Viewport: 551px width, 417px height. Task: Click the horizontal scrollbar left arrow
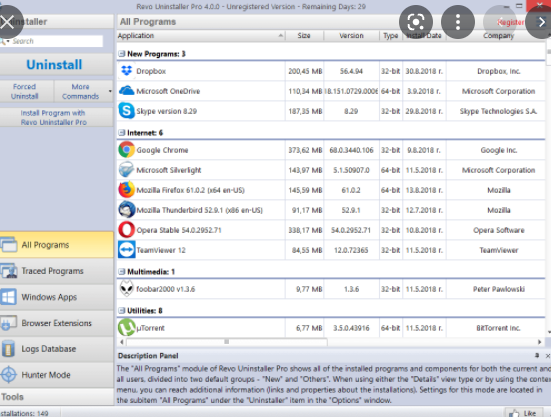pyautogui.click(x=122, y=342)
